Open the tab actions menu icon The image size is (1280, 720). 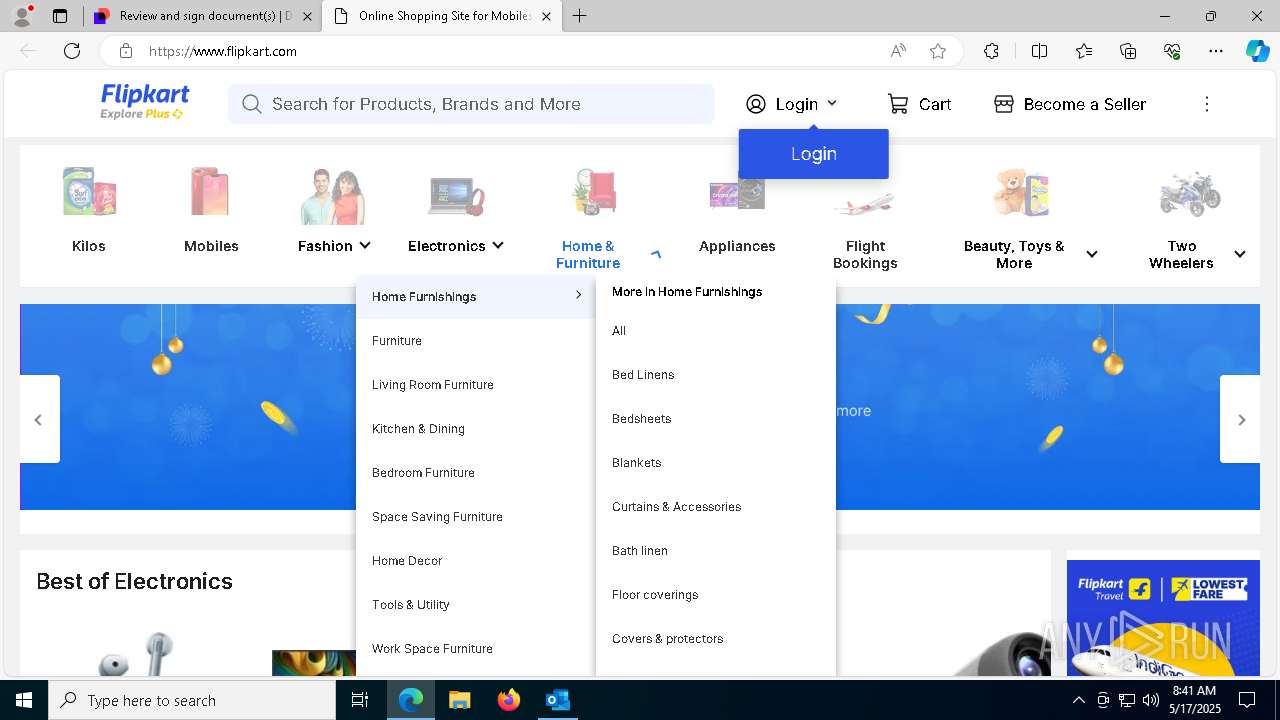(60, 16)
